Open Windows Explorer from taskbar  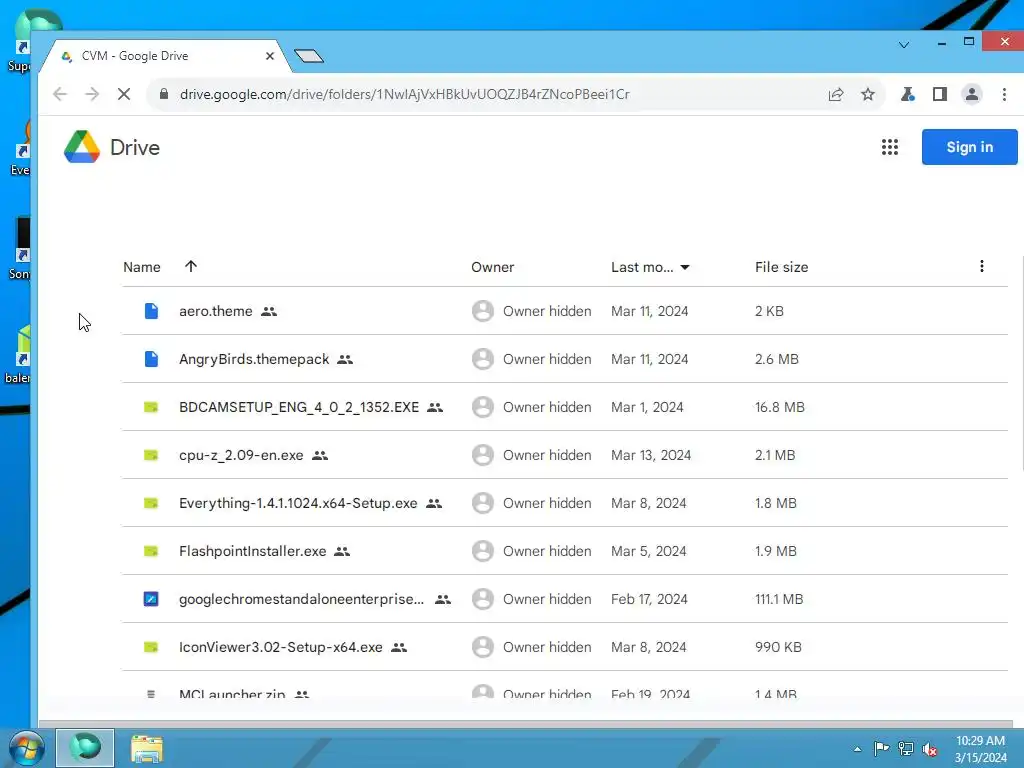click(146, 748)
